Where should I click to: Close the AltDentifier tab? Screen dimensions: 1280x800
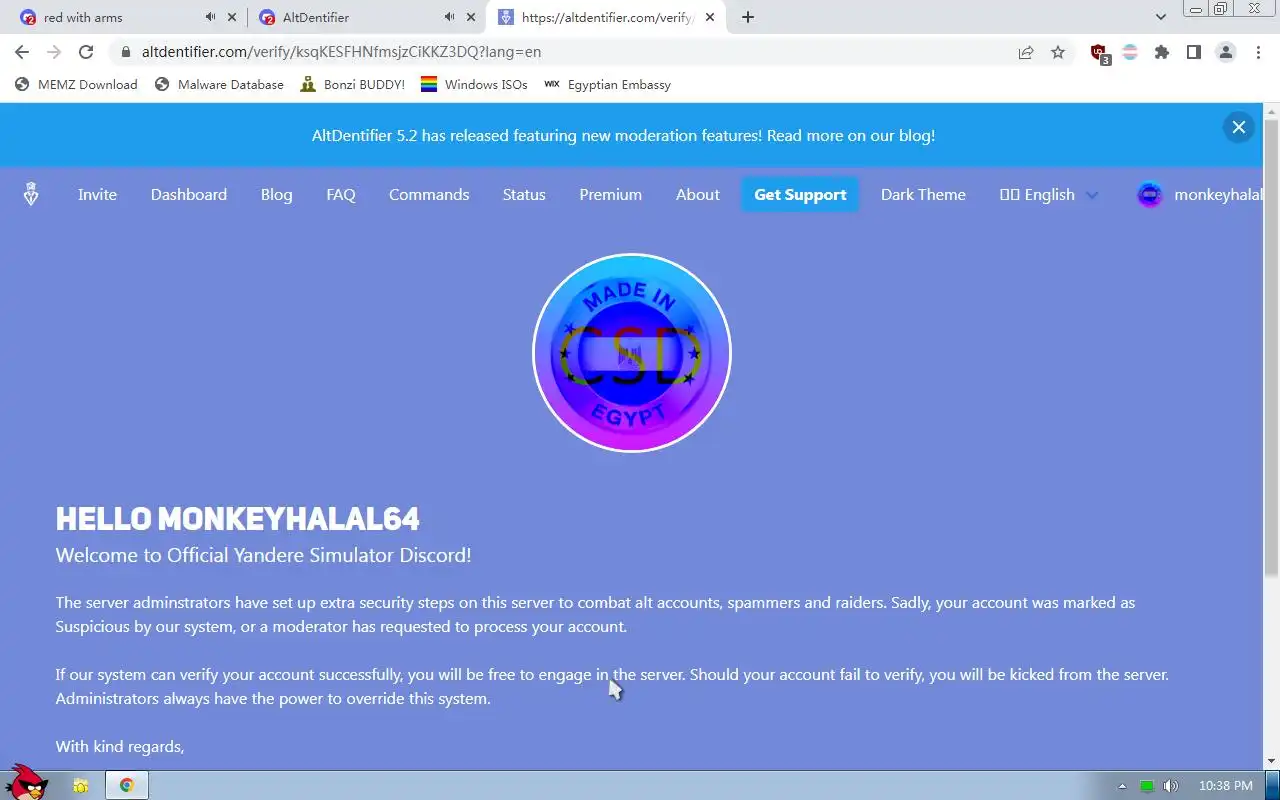point(471,17)
